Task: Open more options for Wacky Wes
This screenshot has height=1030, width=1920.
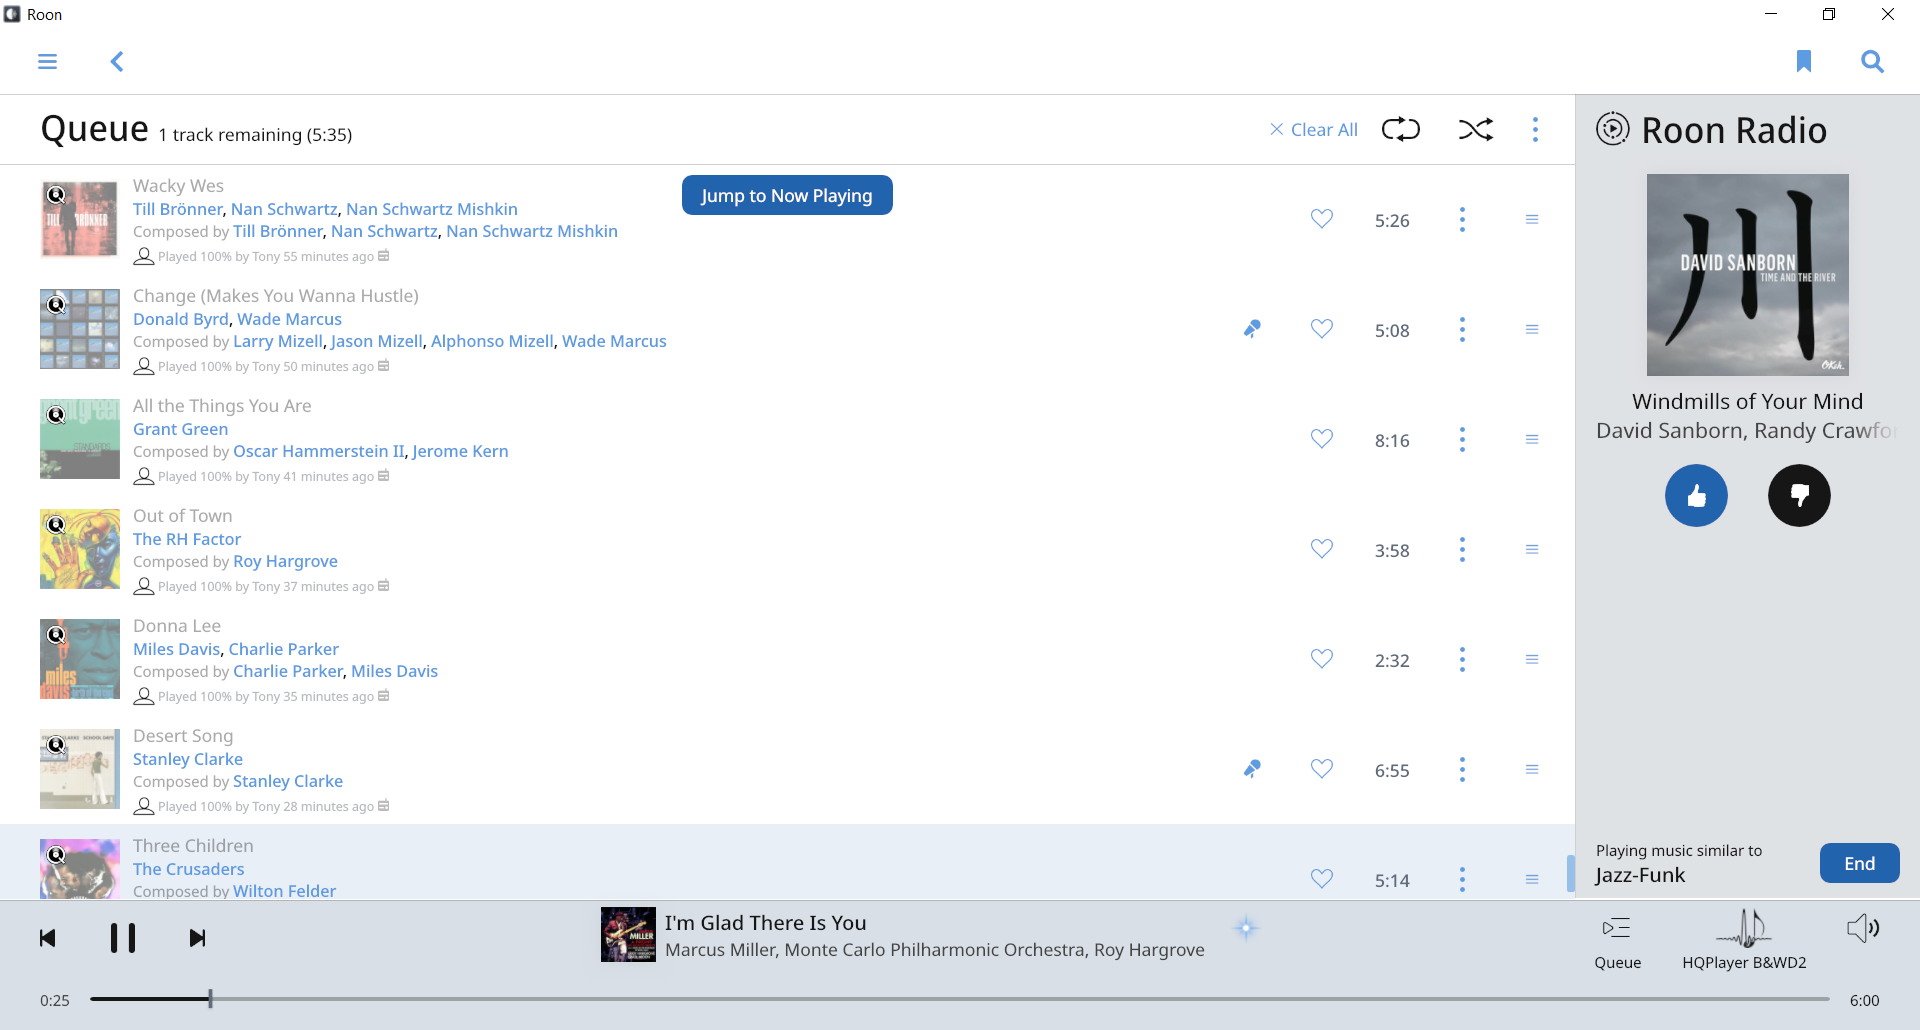Action: coord(1462,220)
